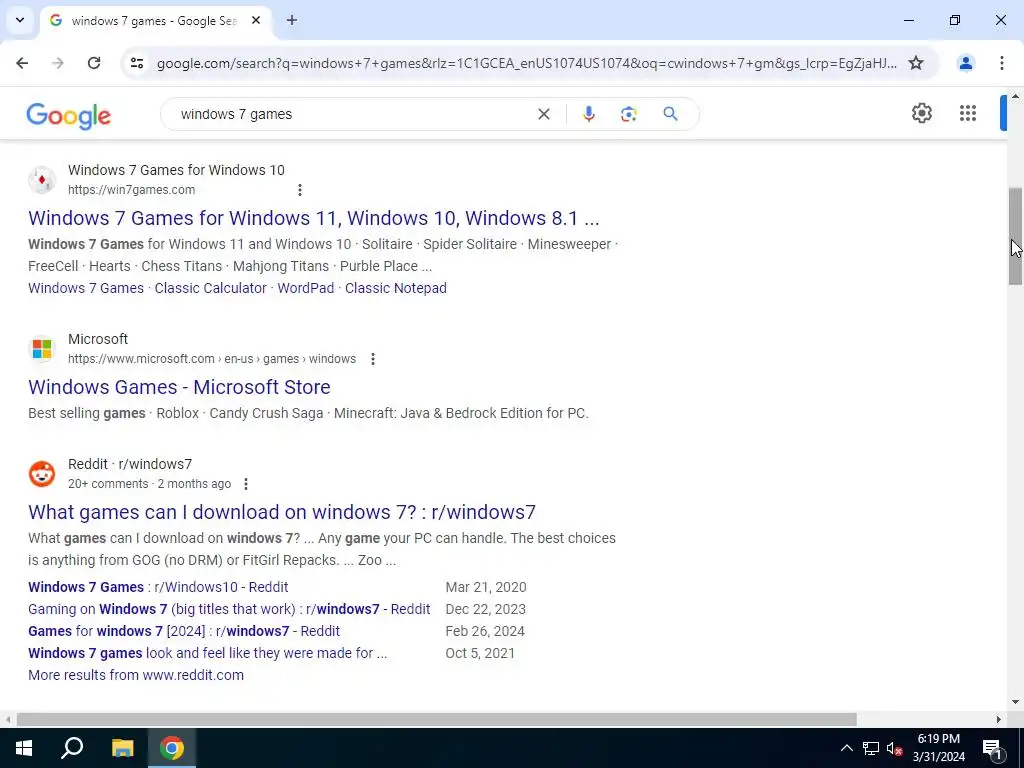The width and height of the screenshot is (1024, 768).
Task: Open Windows 7 Games for Windows 11 result
Action: click(313, 217)
